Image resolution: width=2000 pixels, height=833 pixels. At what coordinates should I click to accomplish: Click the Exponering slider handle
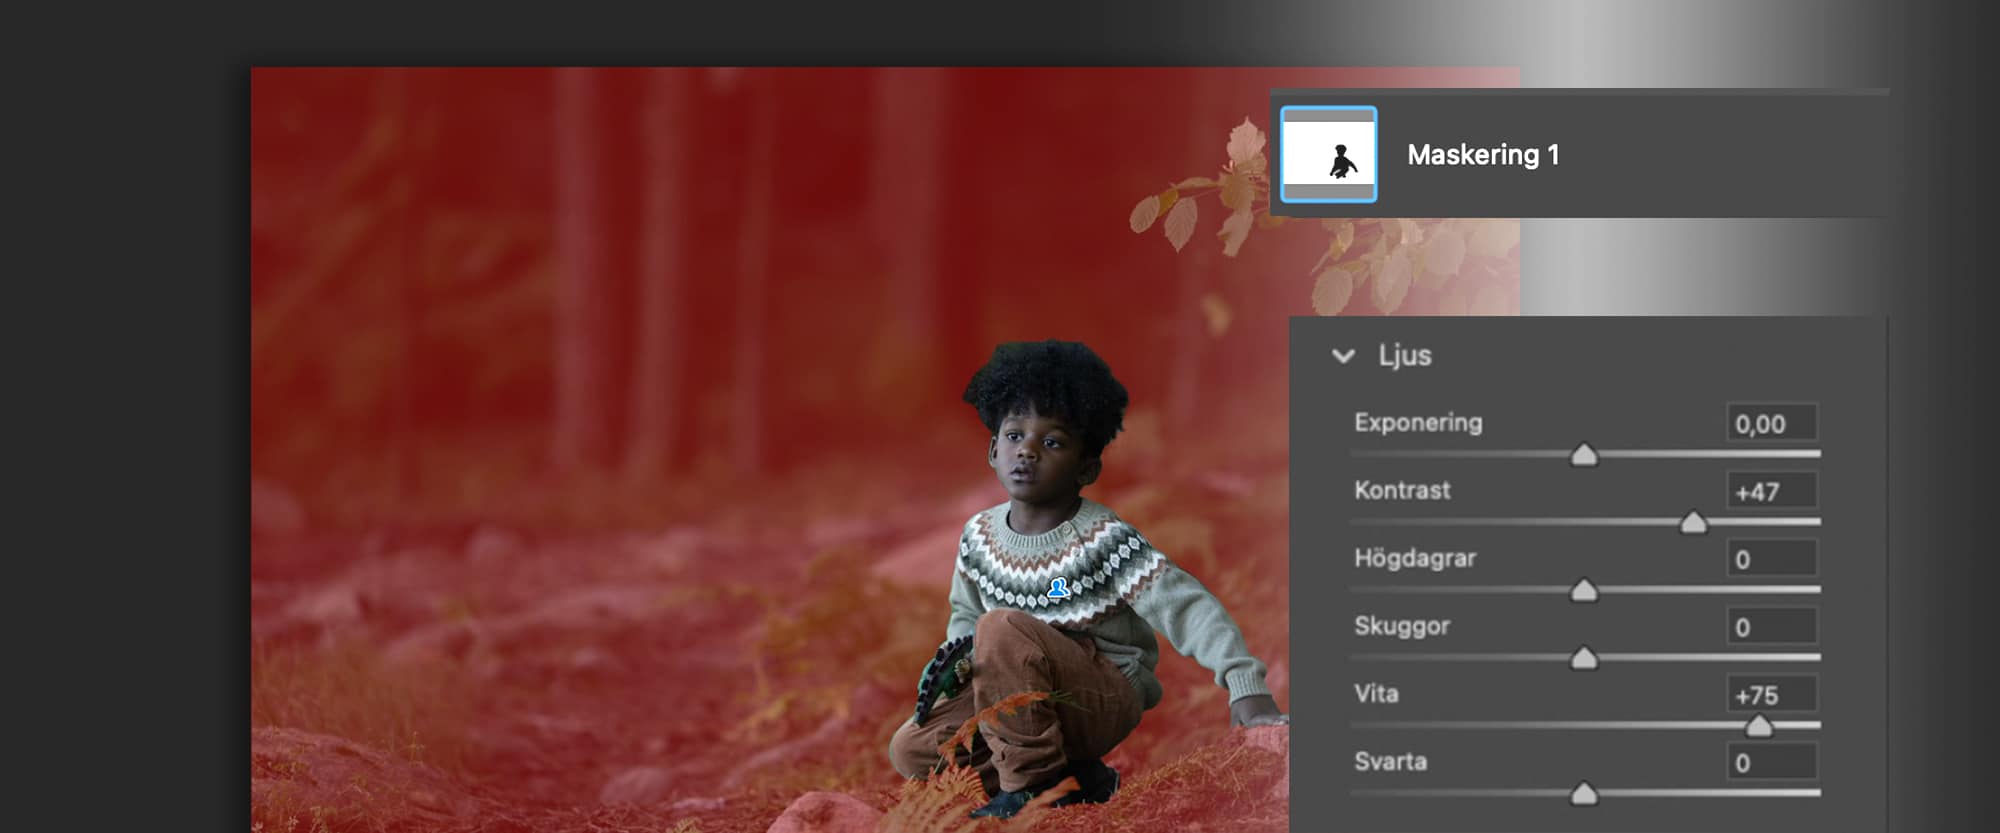click(x=1584, y=456)
